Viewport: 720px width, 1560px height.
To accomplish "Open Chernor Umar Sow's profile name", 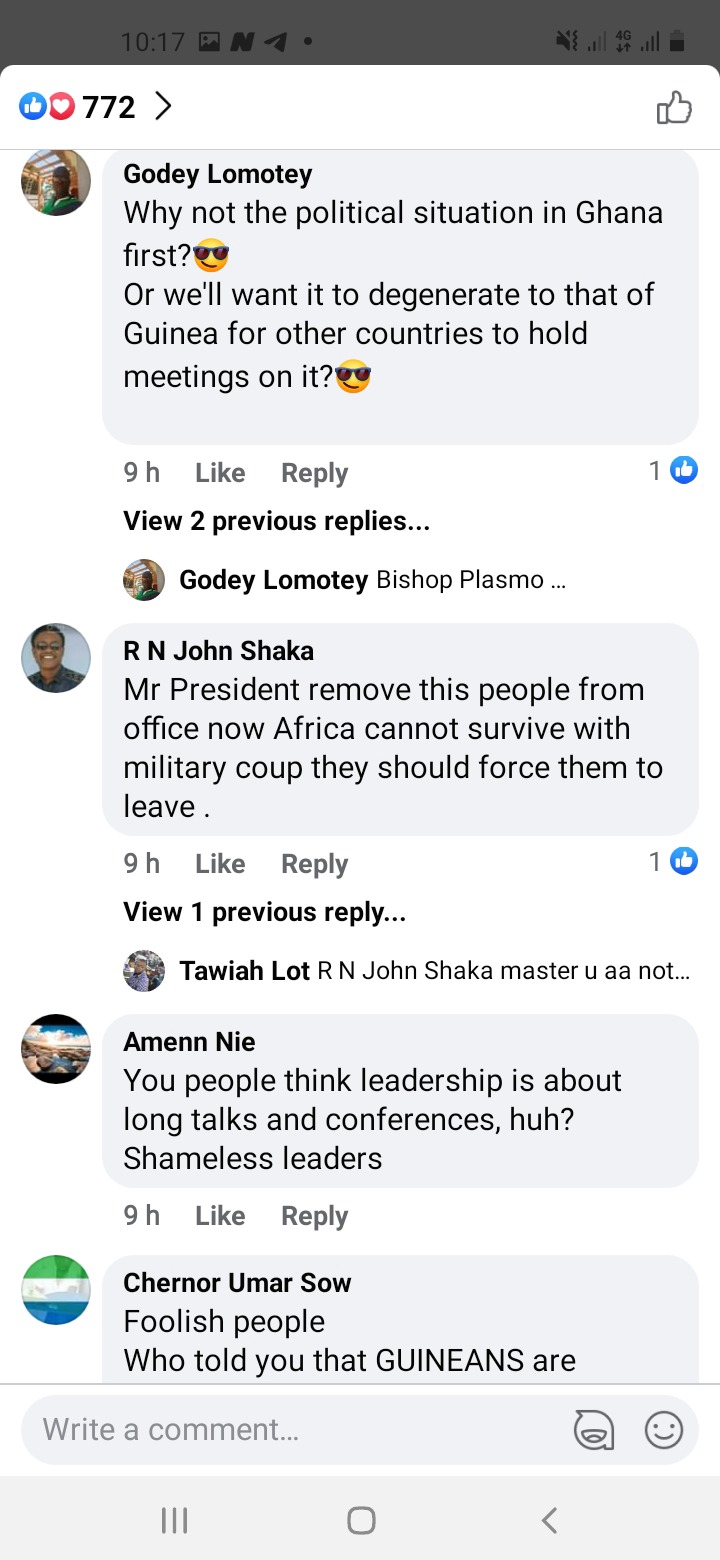I will pyautogui.click(x=237, y=1282).
